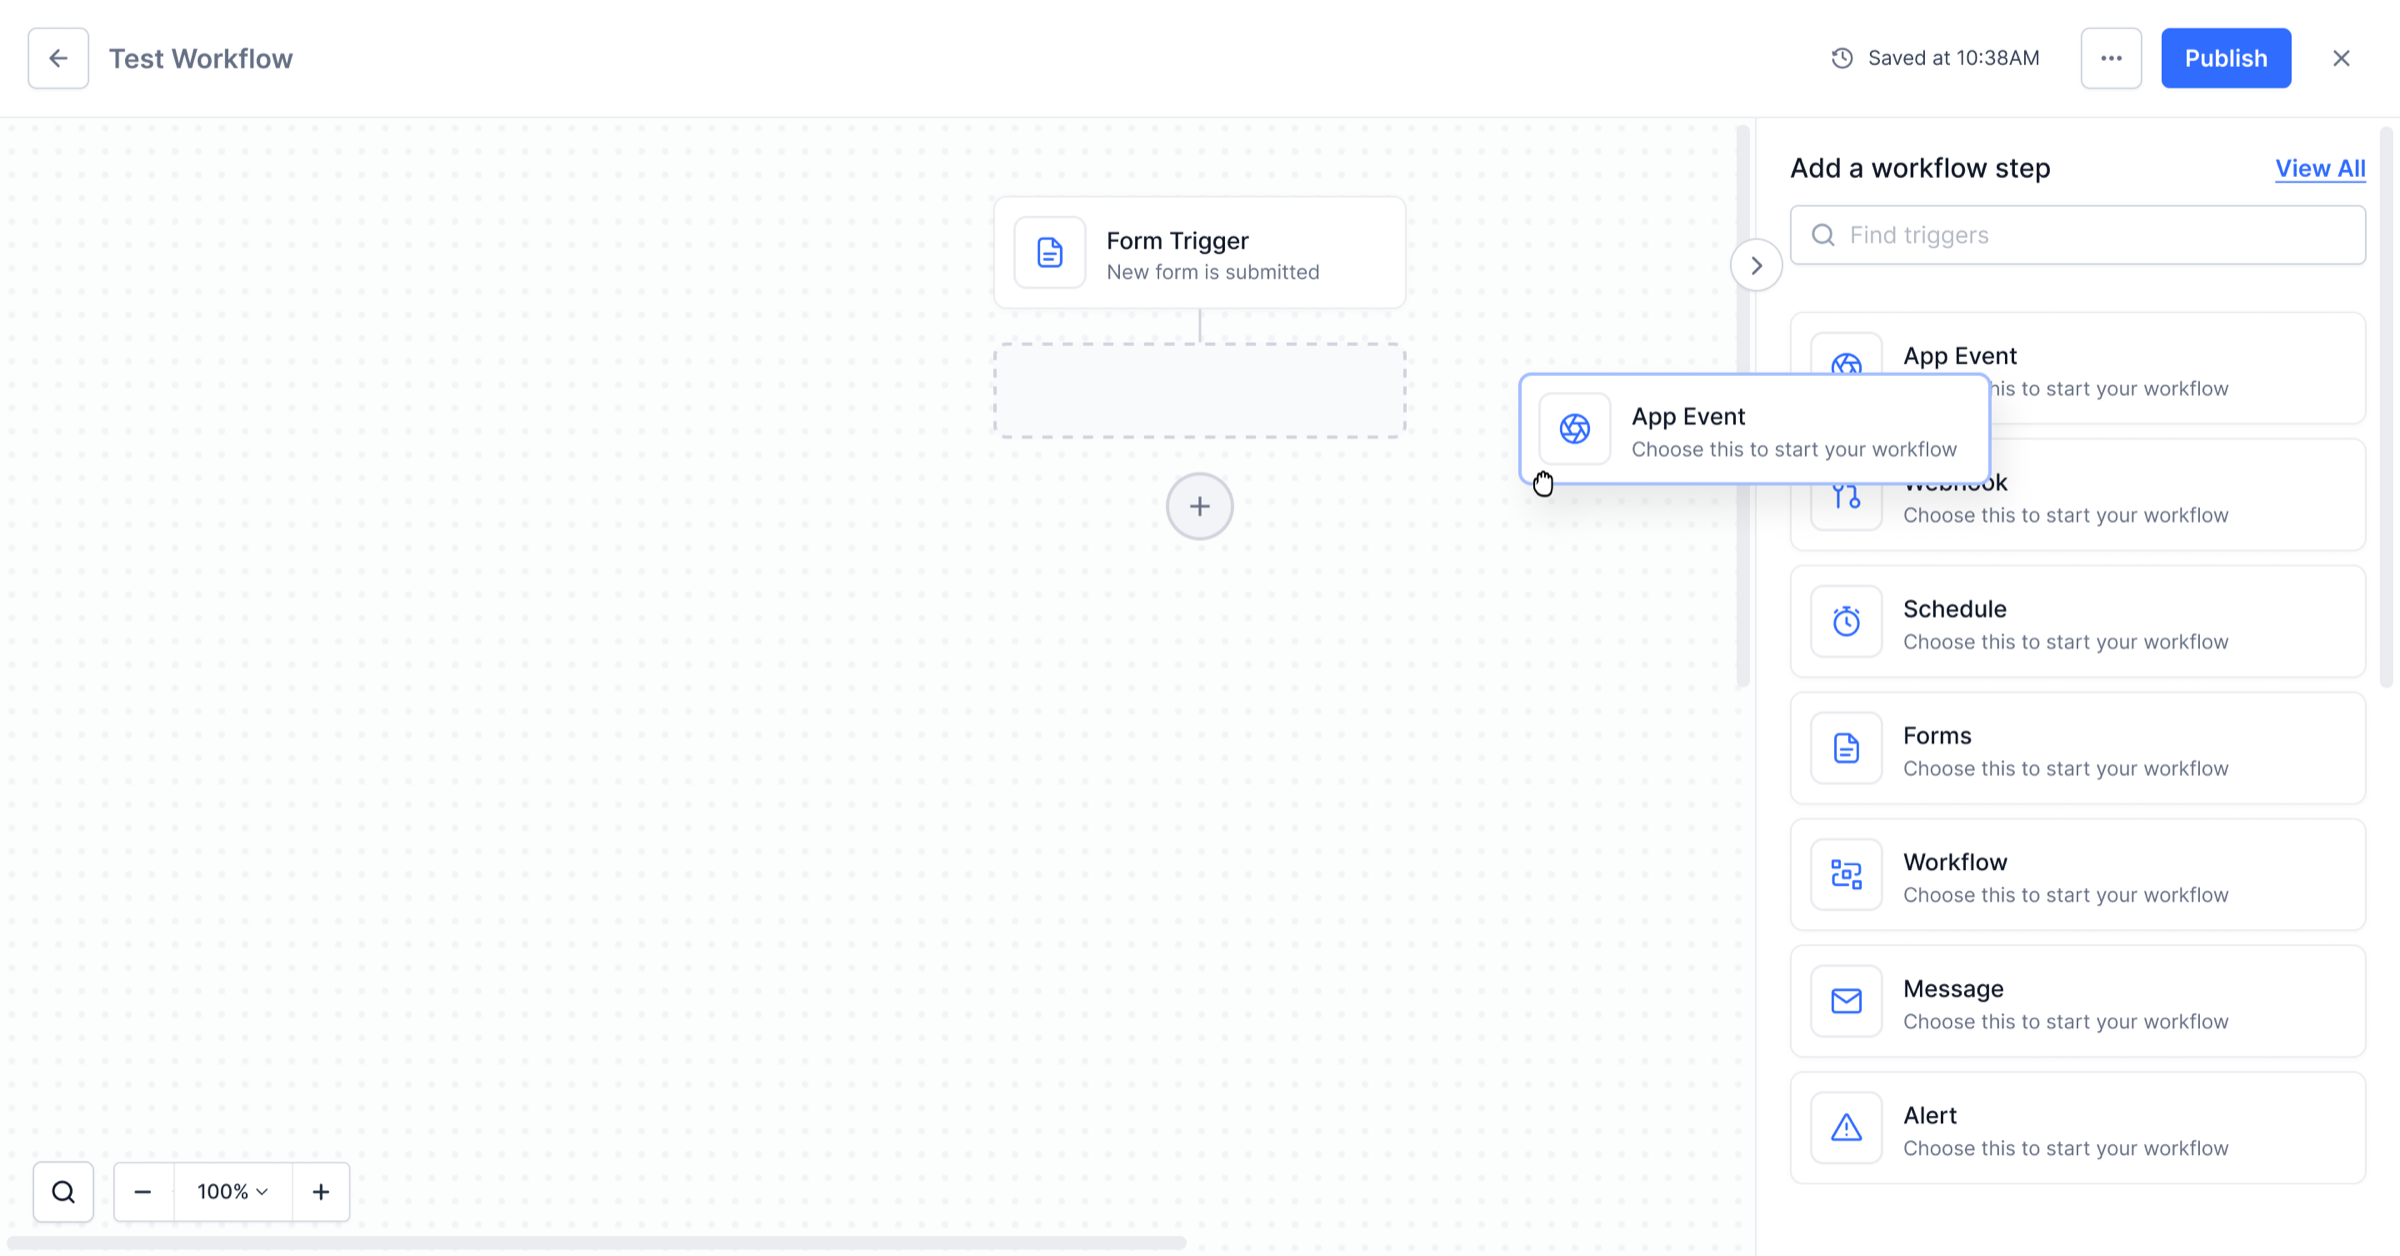Viewport: 2400px width, 1256px height.
Task: Zoom out with the minus button
Action: tap(143, 1192)
